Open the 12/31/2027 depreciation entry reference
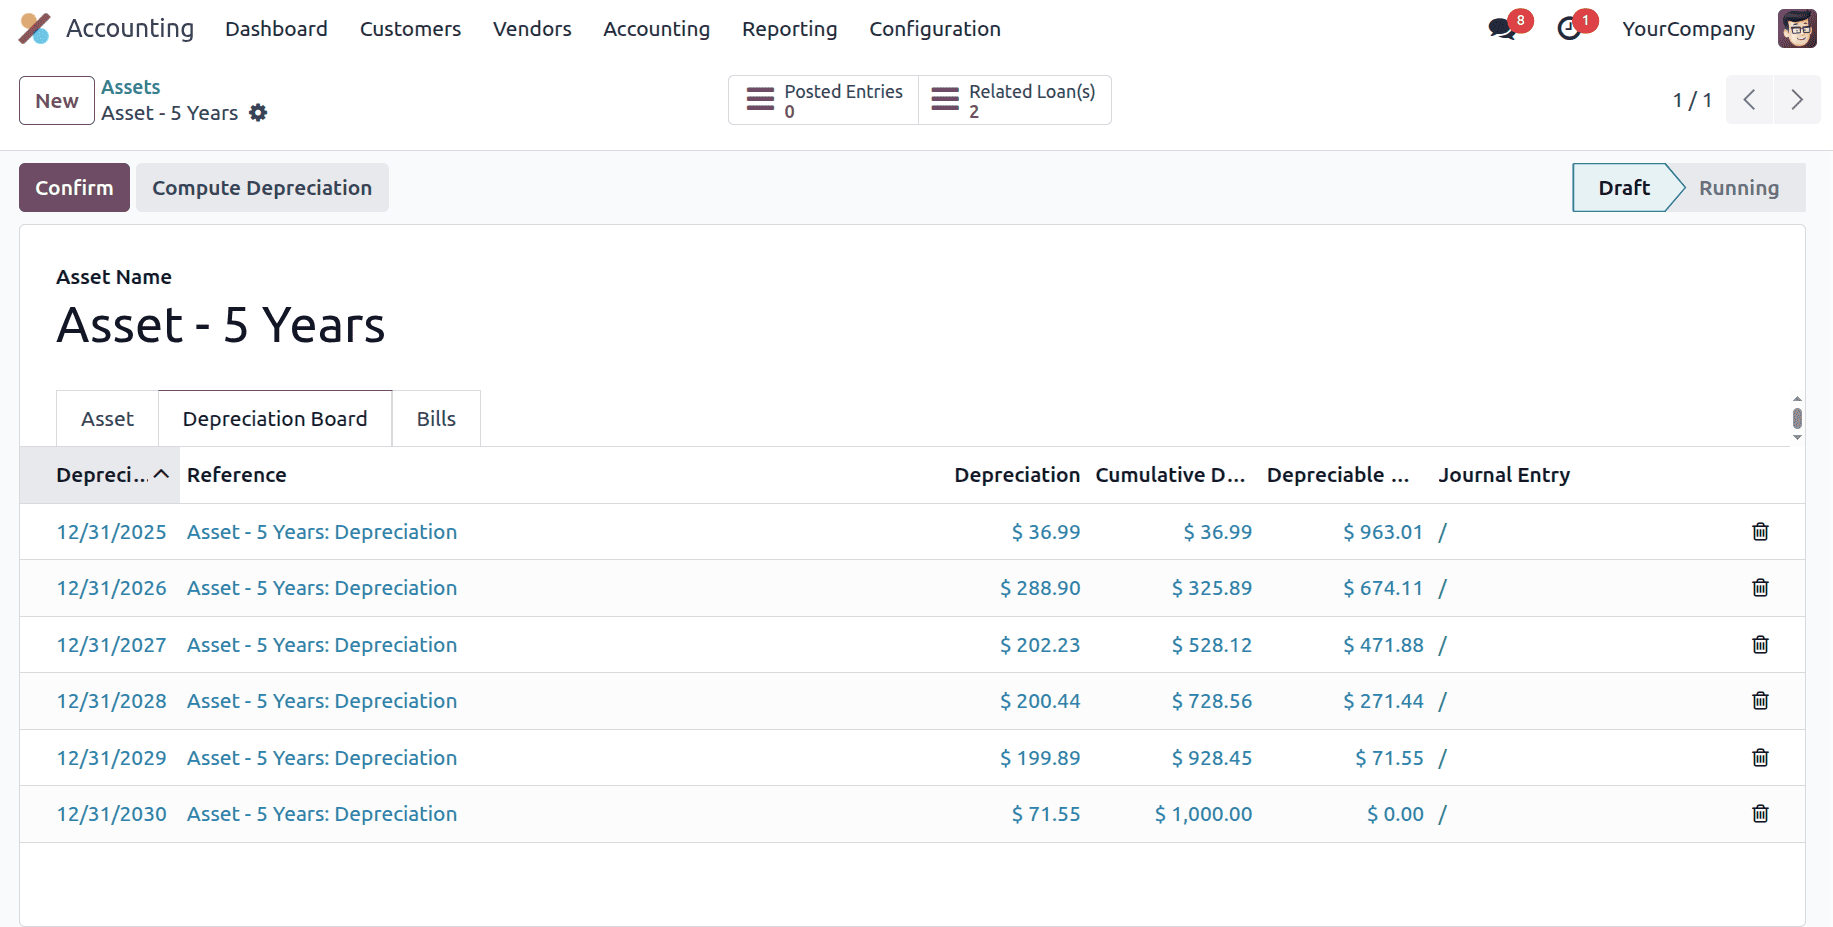The image size is (1833, 927). tap(321, 645)
